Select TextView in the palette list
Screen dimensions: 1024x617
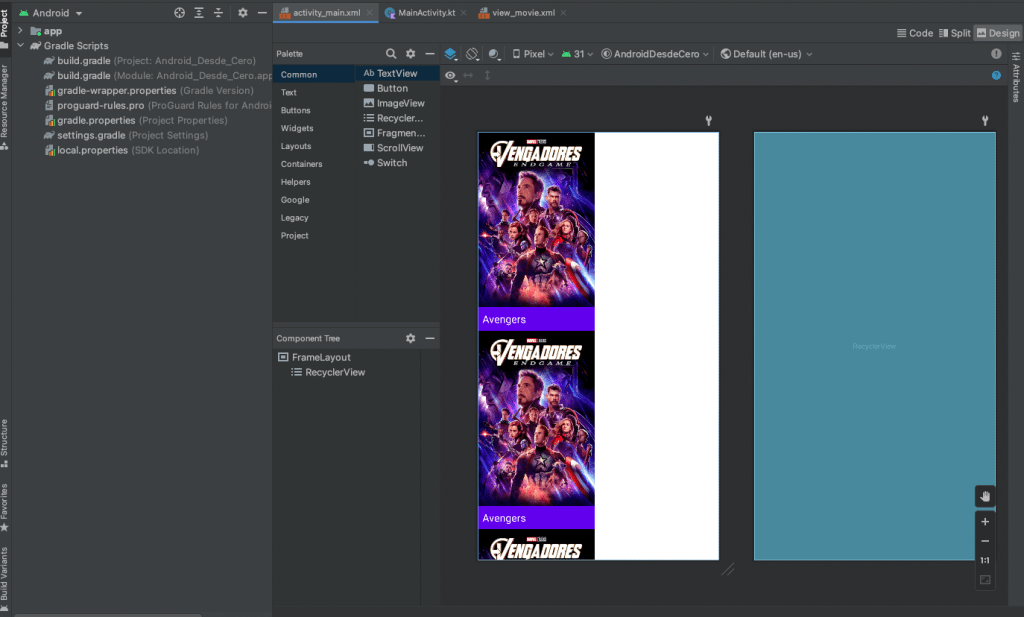coord(397,73)
